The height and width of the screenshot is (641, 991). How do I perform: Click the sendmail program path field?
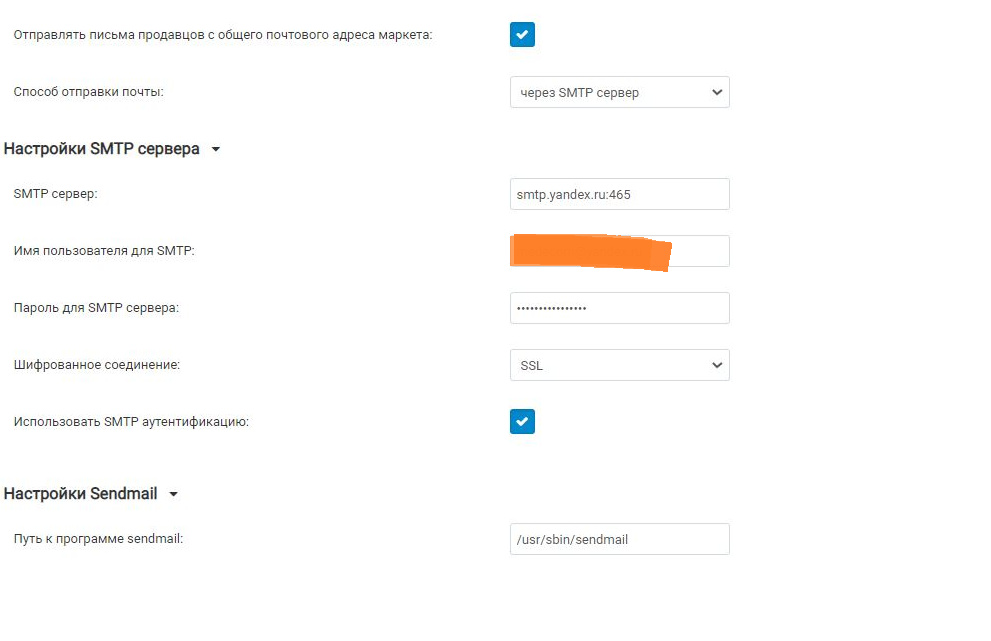[x=619, y=539]
